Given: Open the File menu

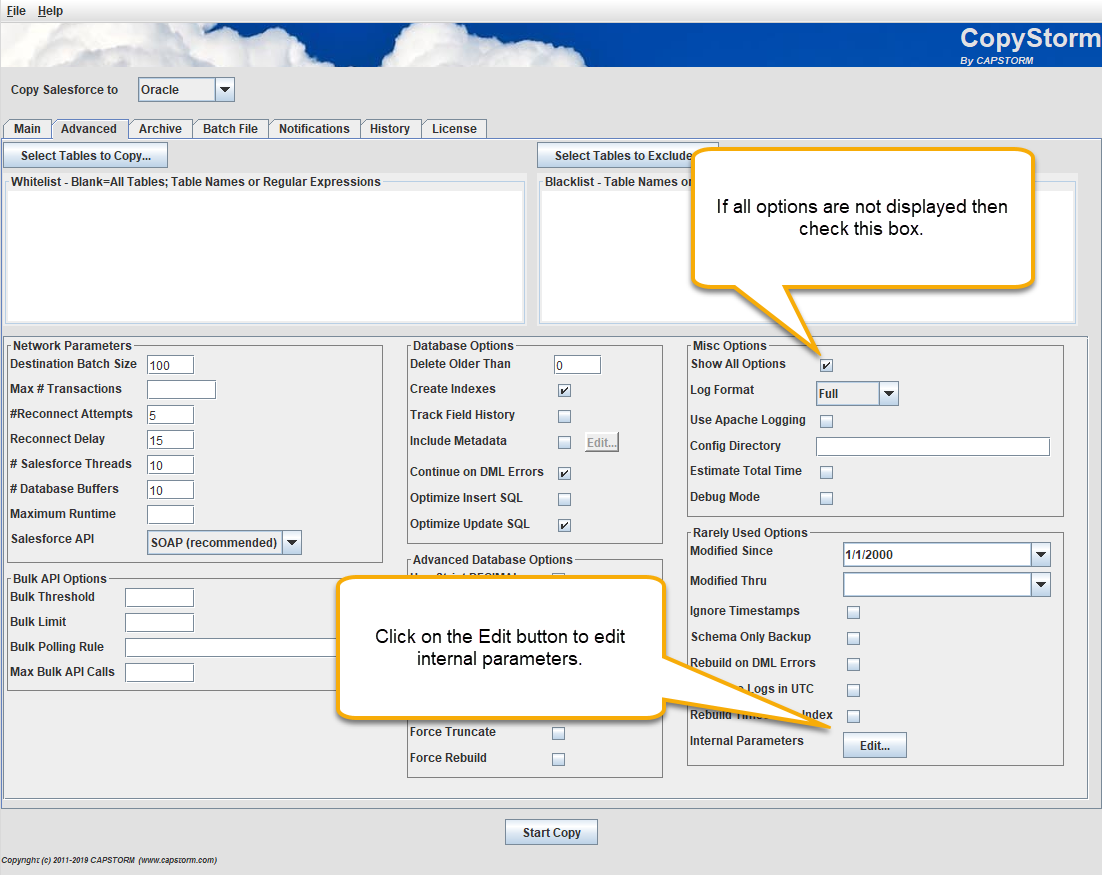Looking at the screenshot, I should pos(16,11).
